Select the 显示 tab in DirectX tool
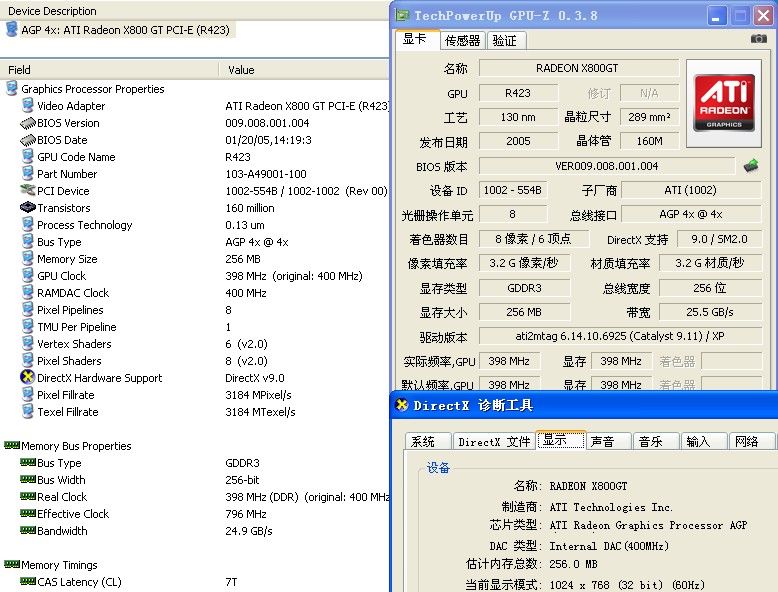 click(561, 440)
